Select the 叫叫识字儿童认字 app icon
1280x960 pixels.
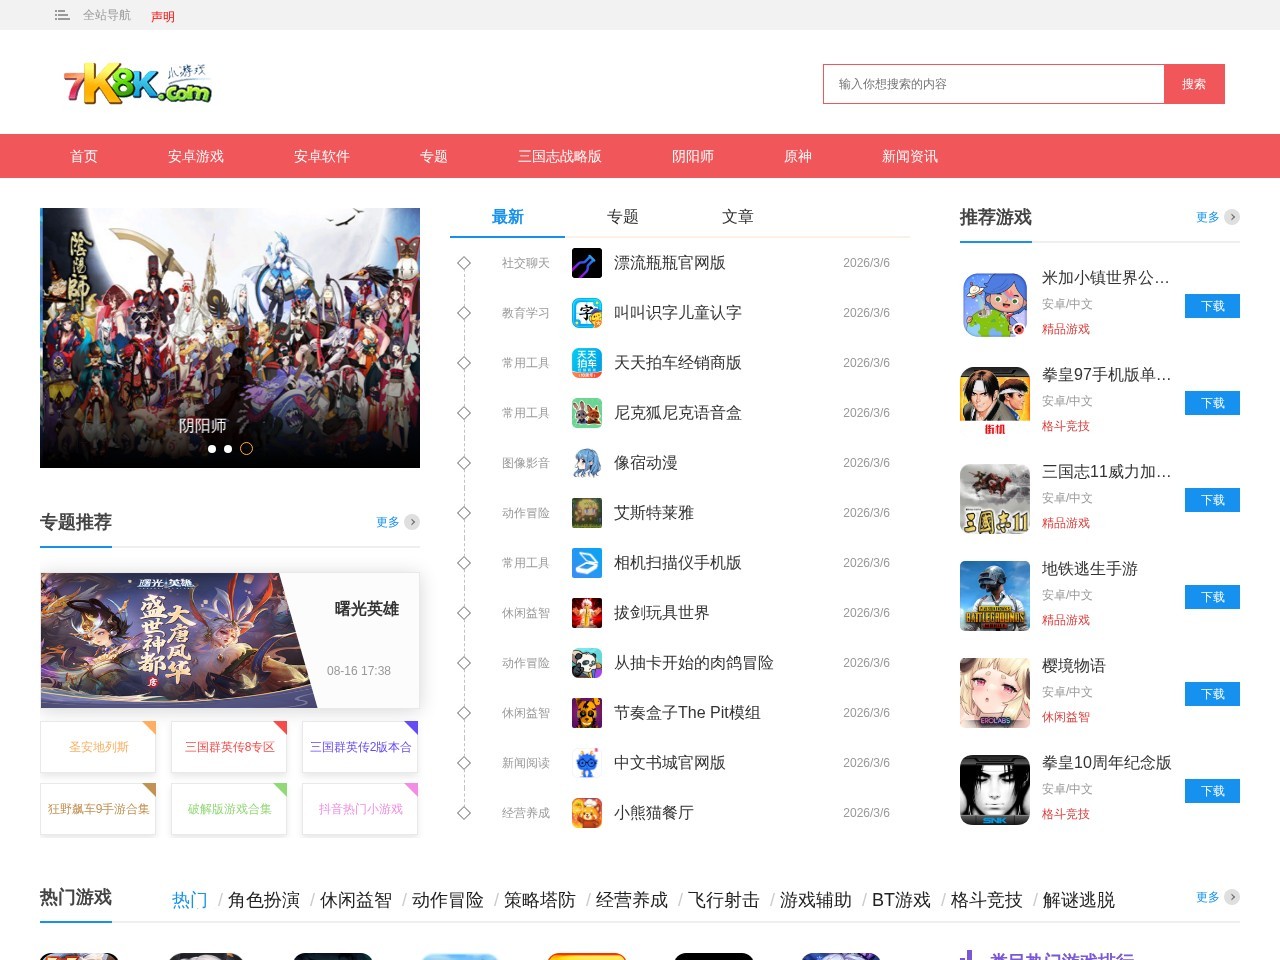click(x=586, y=312)
